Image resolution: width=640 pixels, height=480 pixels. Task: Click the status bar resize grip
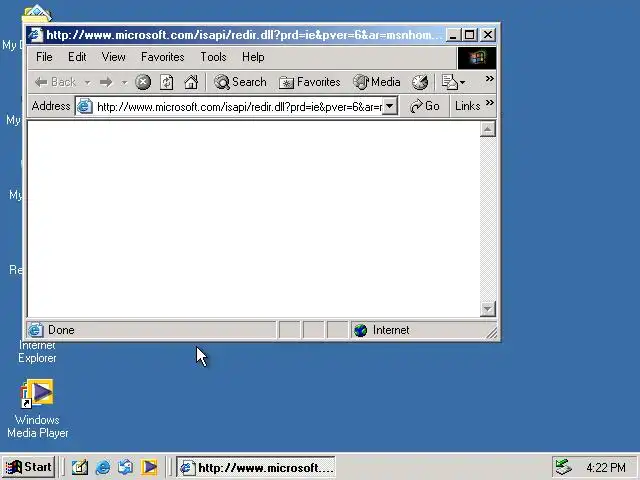point(492,333)
